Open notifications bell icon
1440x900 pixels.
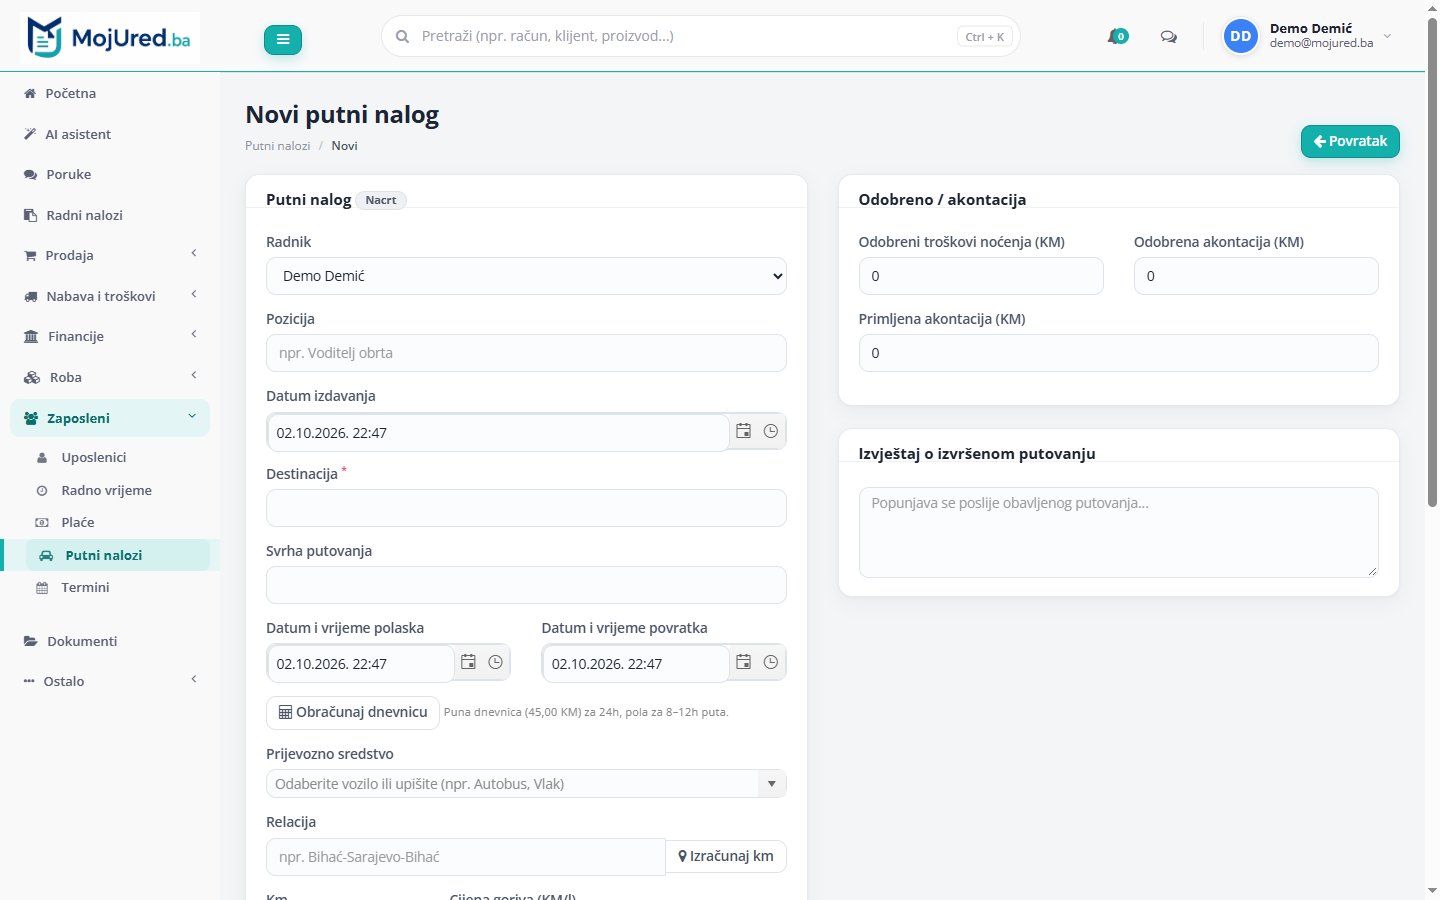pos(1117,37)
